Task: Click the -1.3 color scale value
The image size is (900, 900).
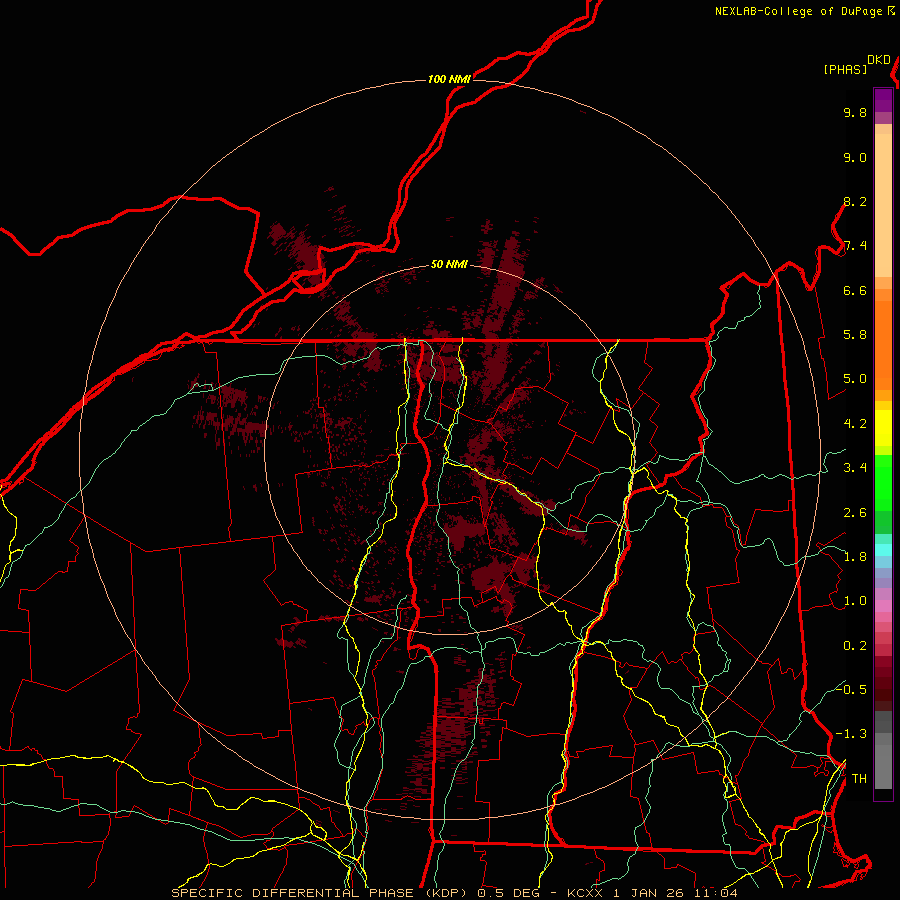Action: point(851,735)
